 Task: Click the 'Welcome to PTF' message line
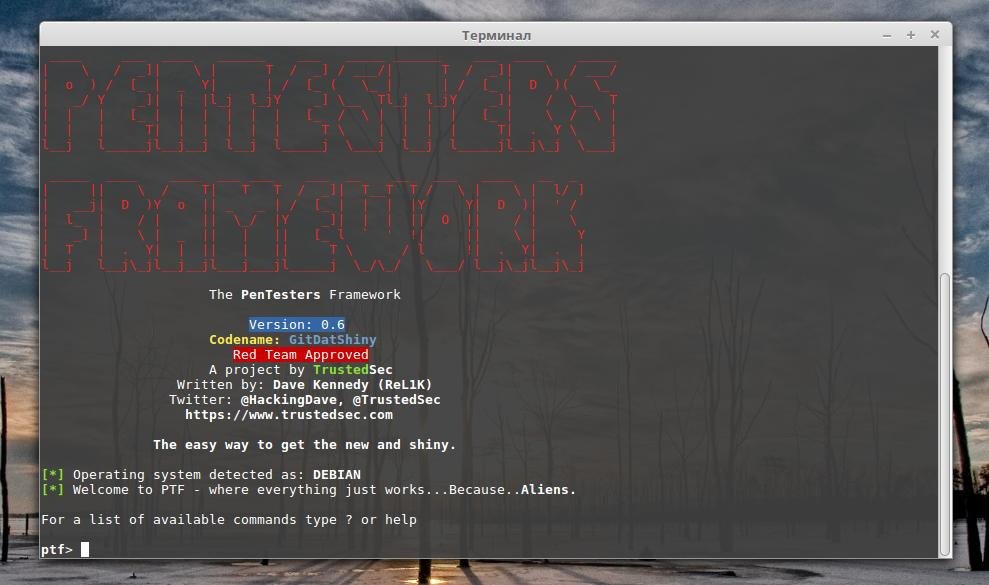coord(309,490)
